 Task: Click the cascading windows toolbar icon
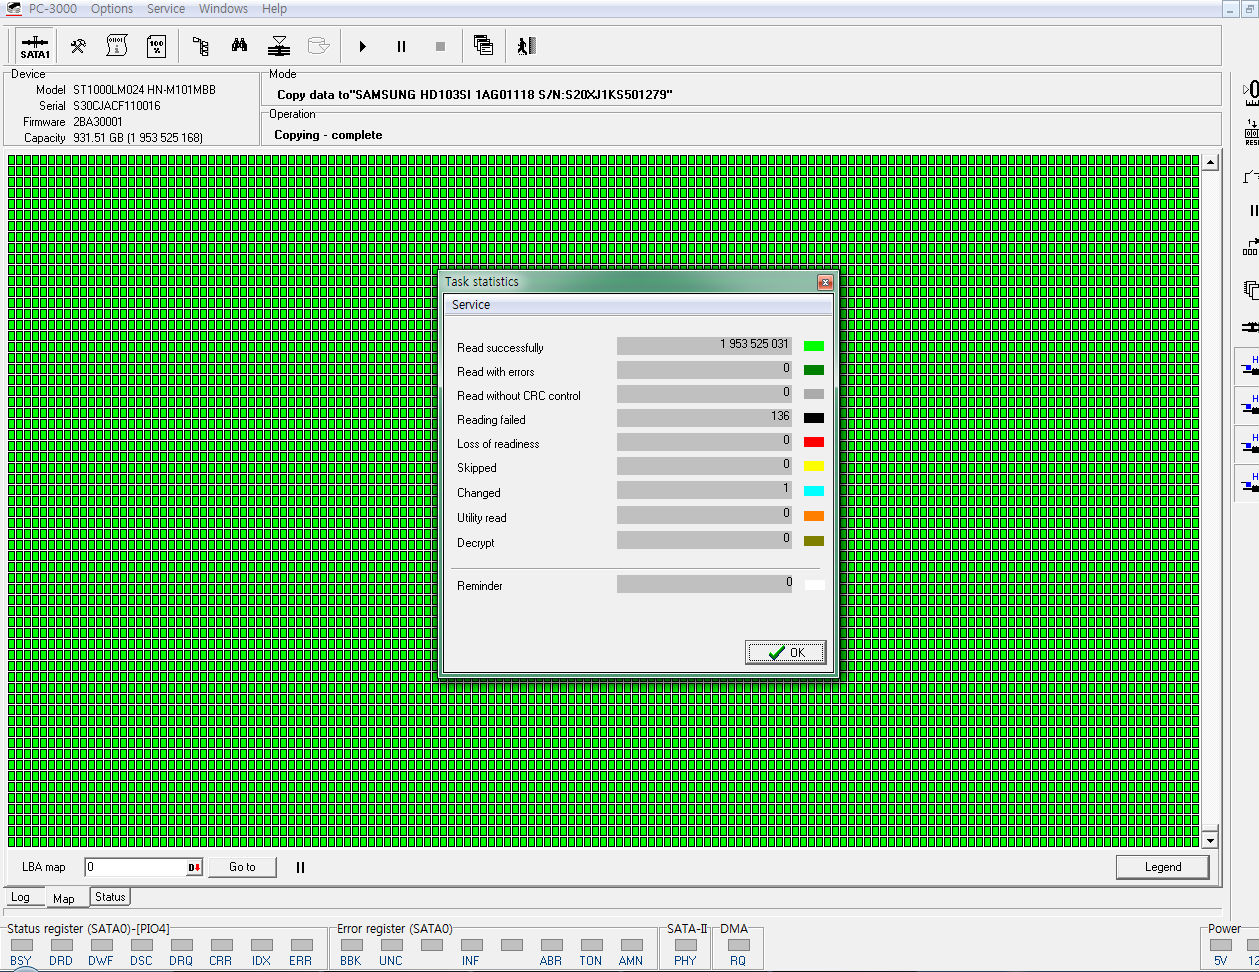coord(483,46)
